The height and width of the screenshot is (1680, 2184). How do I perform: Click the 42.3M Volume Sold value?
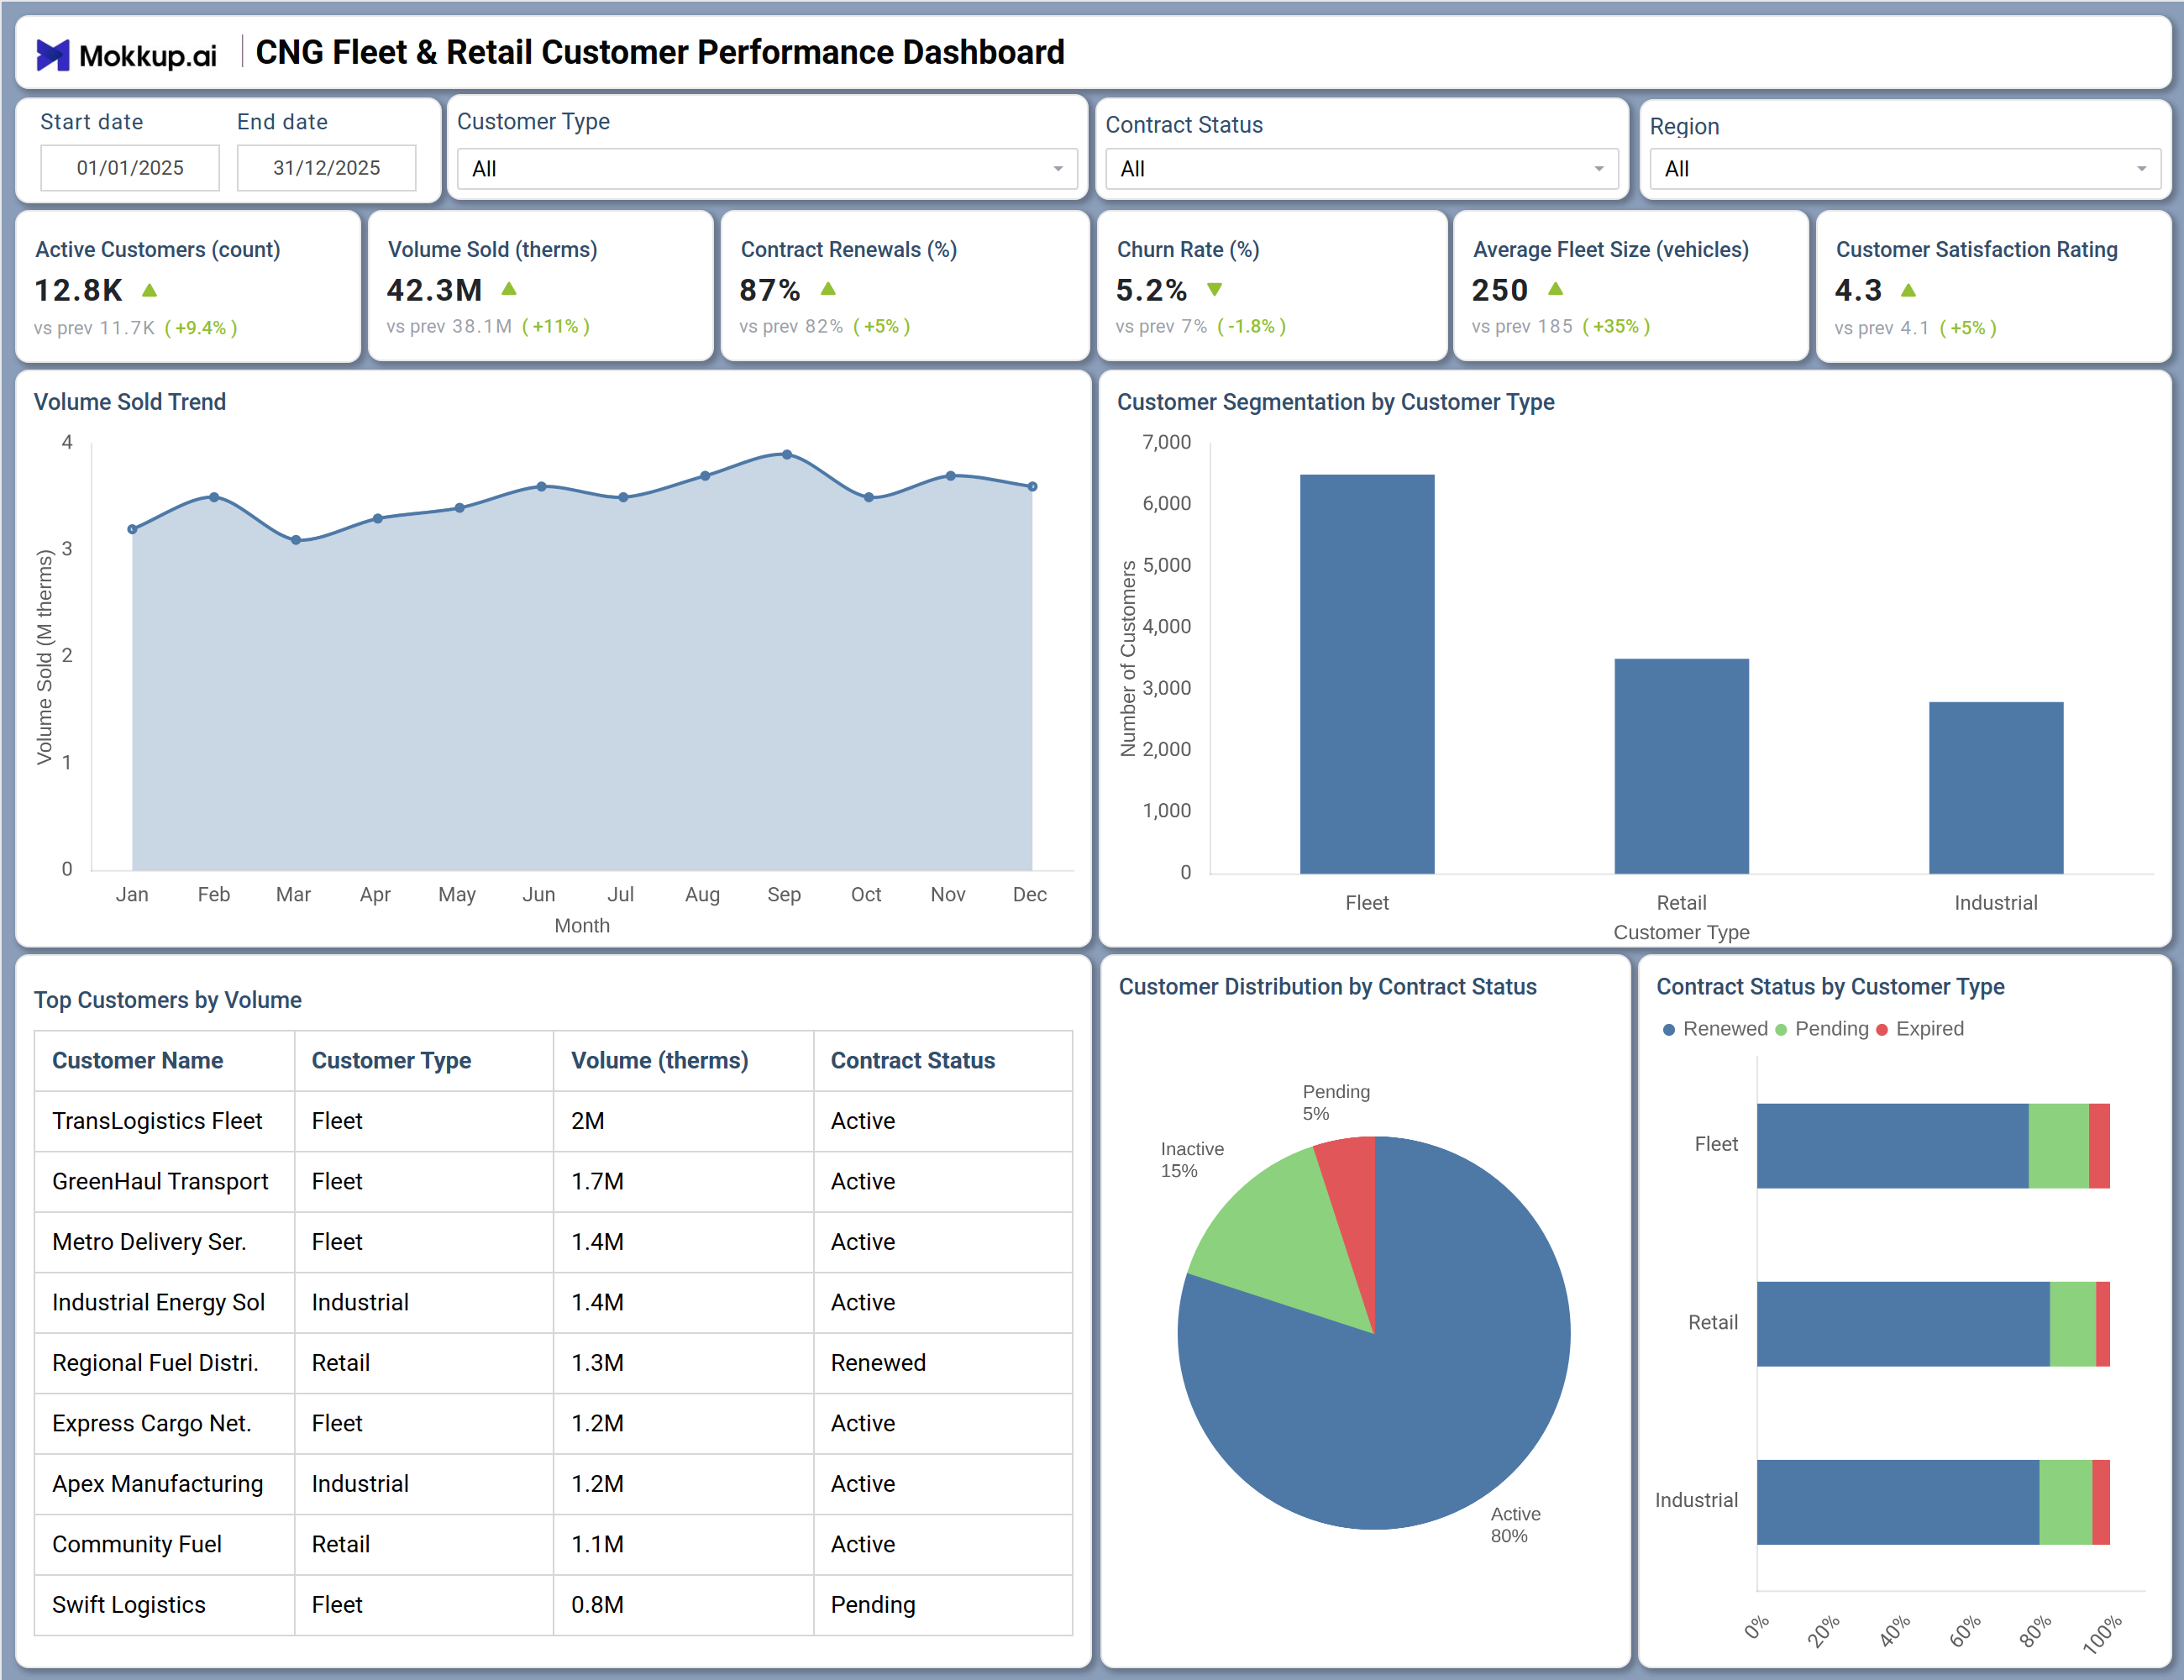[x=434, y=290]
